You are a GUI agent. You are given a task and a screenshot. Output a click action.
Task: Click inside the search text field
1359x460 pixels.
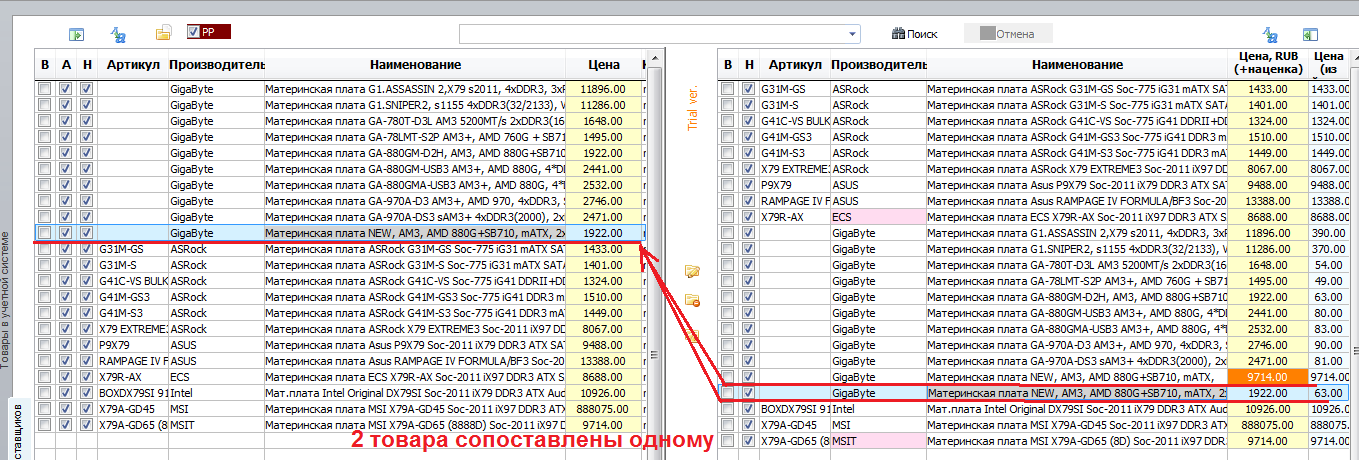(x=652, y=33)
